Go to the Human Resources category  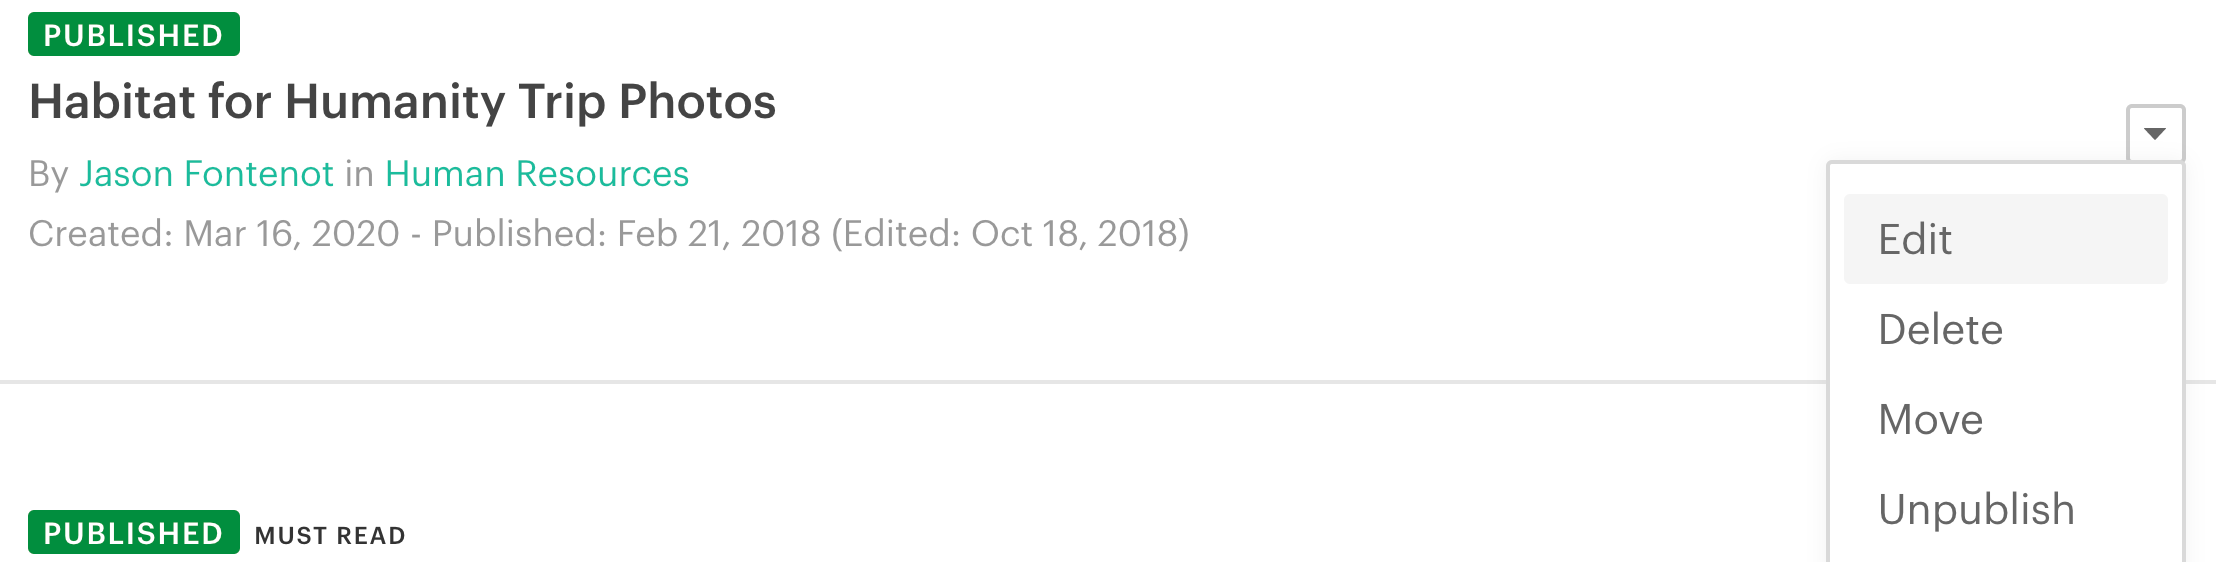click(x=537, y=174)
